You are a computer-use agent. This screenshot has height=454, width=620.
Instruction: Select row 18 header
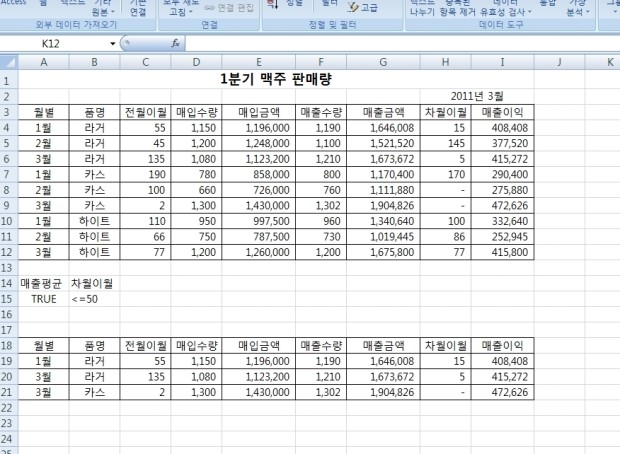[9, 346]
